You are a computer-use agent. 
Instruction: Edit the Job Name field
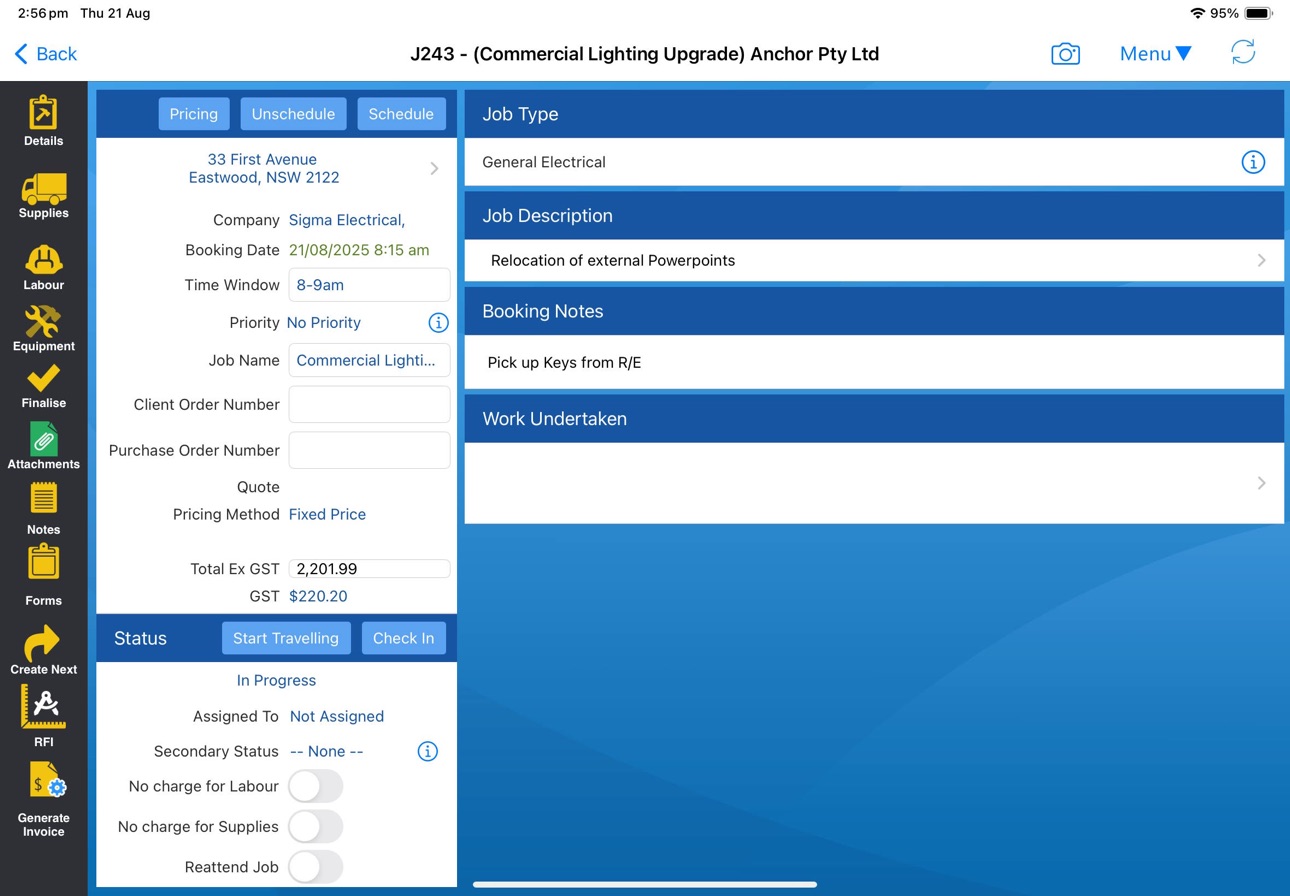coord(369,360)
